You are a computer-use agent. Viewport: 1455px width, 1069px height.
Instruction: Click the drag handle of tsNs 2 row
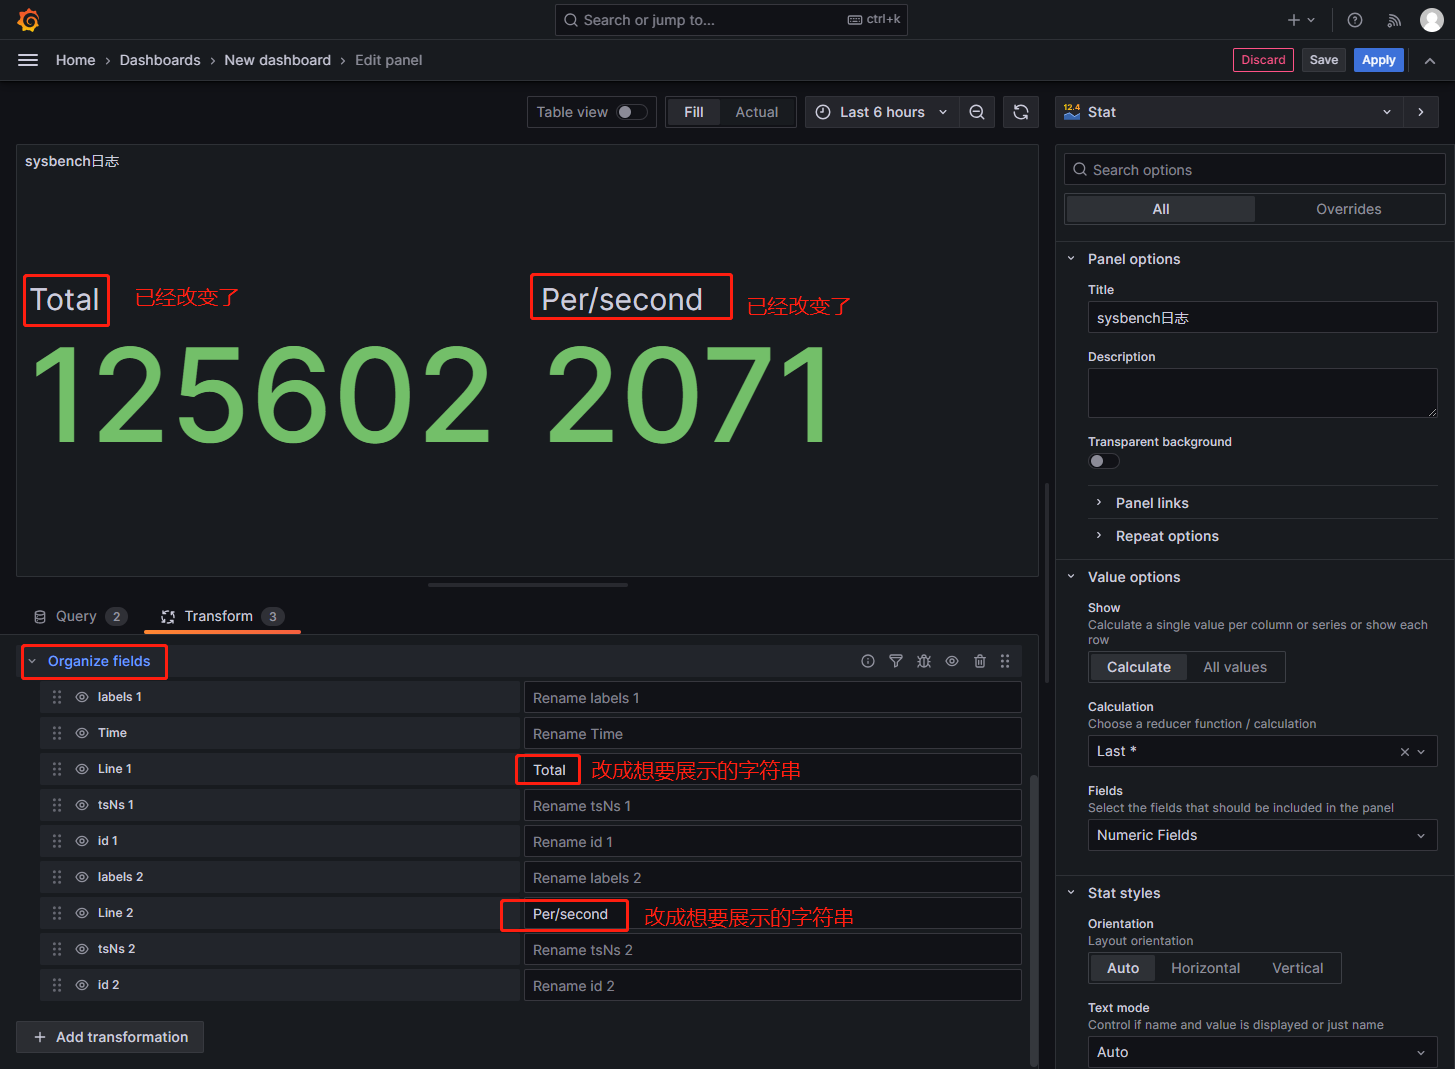click(57, 949)
